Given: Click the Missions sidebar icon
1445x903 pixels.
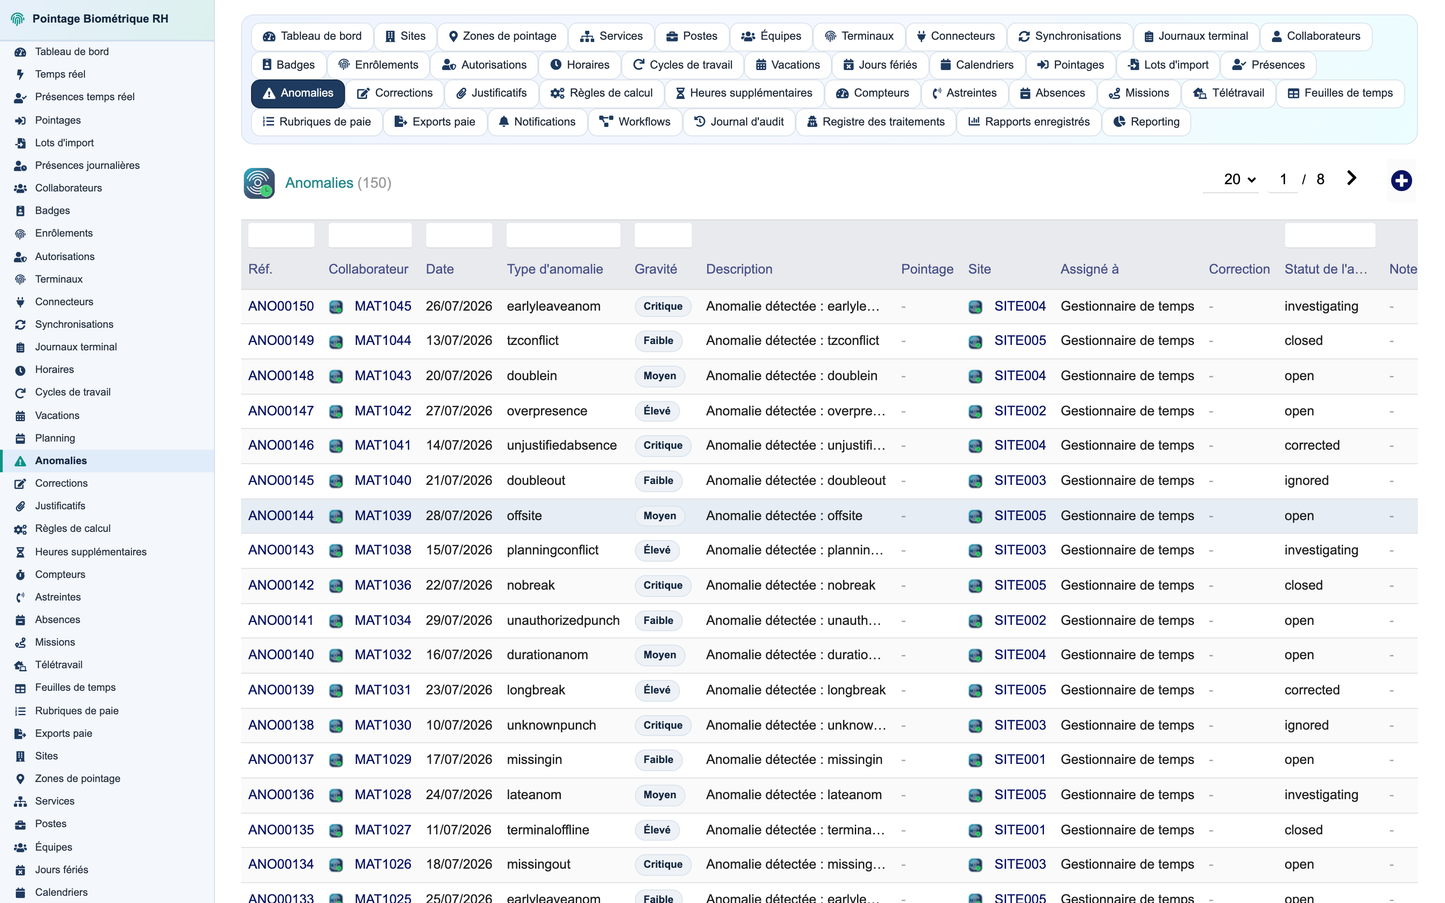Looking at the screenshot, I should click(x=20, y=643).
